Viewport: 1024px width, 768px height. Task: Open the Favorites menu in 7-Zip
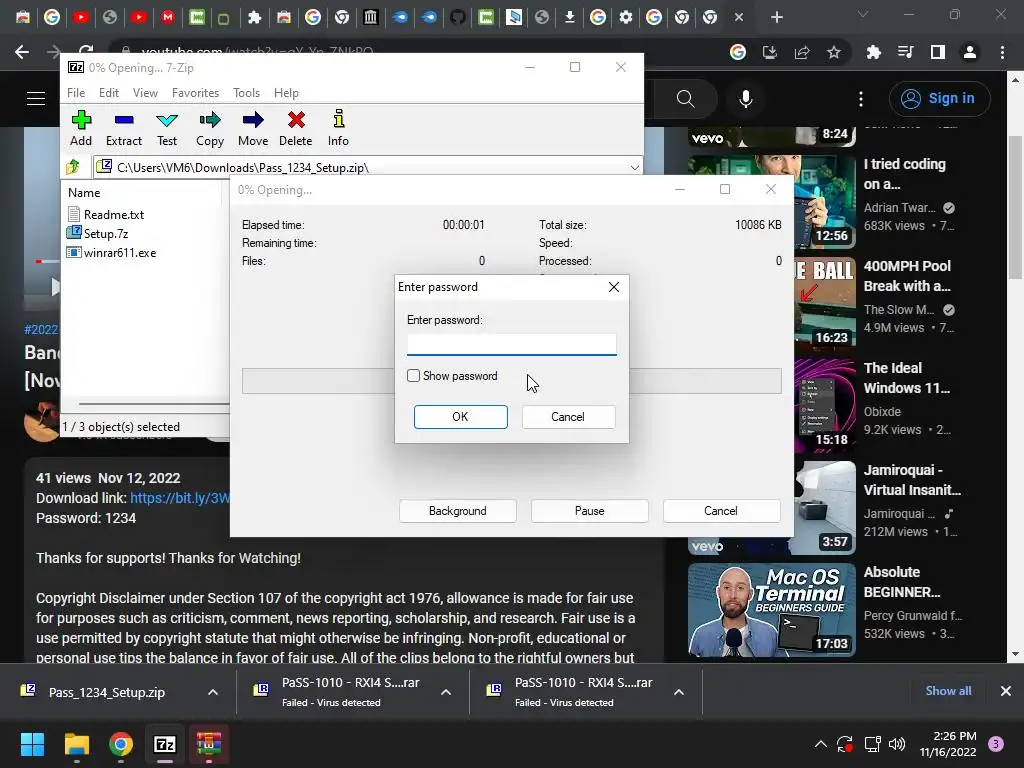coord(195,93)
